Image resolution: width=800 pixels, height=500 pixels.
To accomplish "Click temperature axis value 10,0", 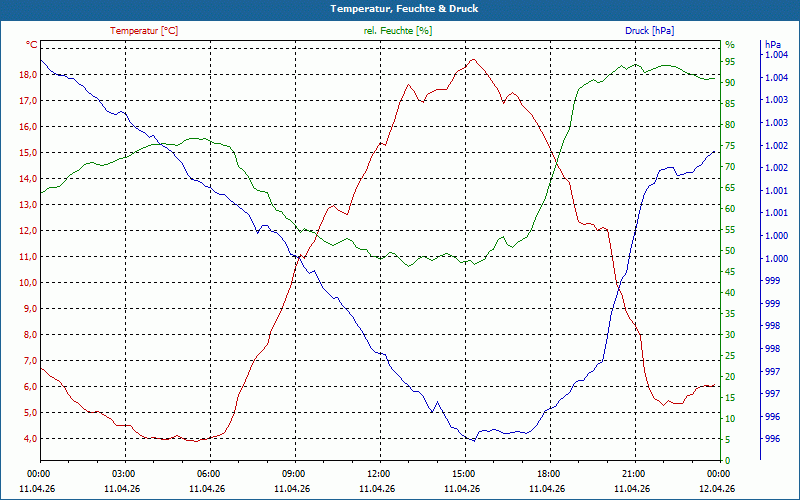I will tap(28, 283).
